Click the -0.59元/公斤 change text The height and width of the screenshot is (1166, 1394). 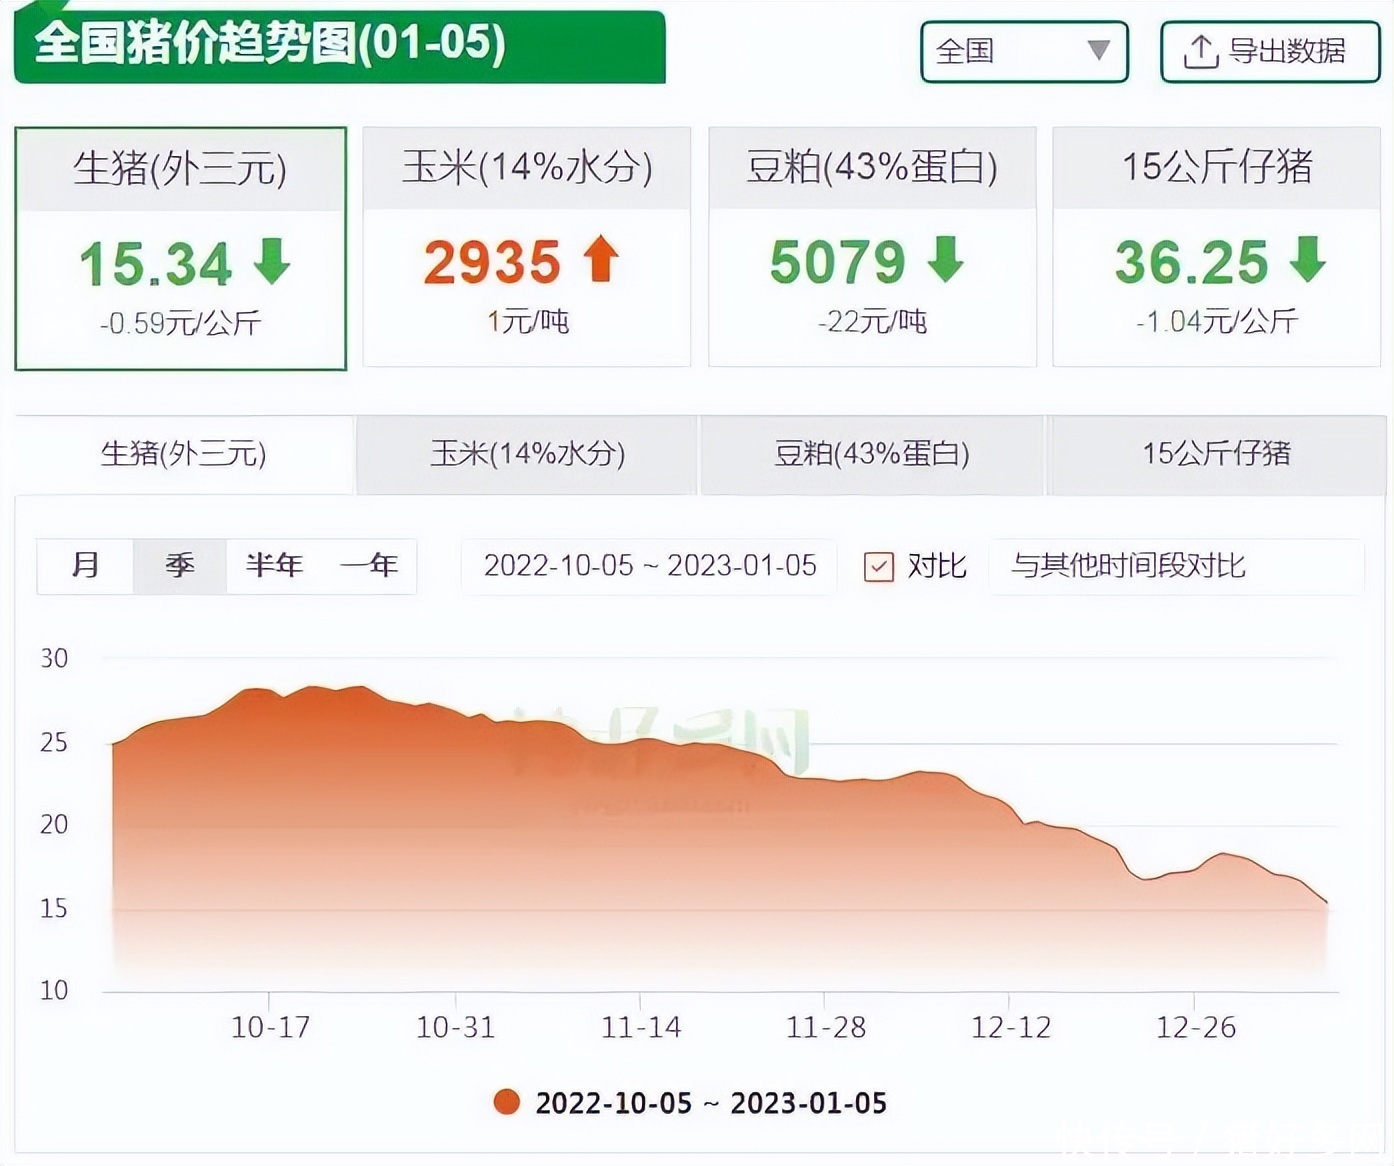pos(180,323)
